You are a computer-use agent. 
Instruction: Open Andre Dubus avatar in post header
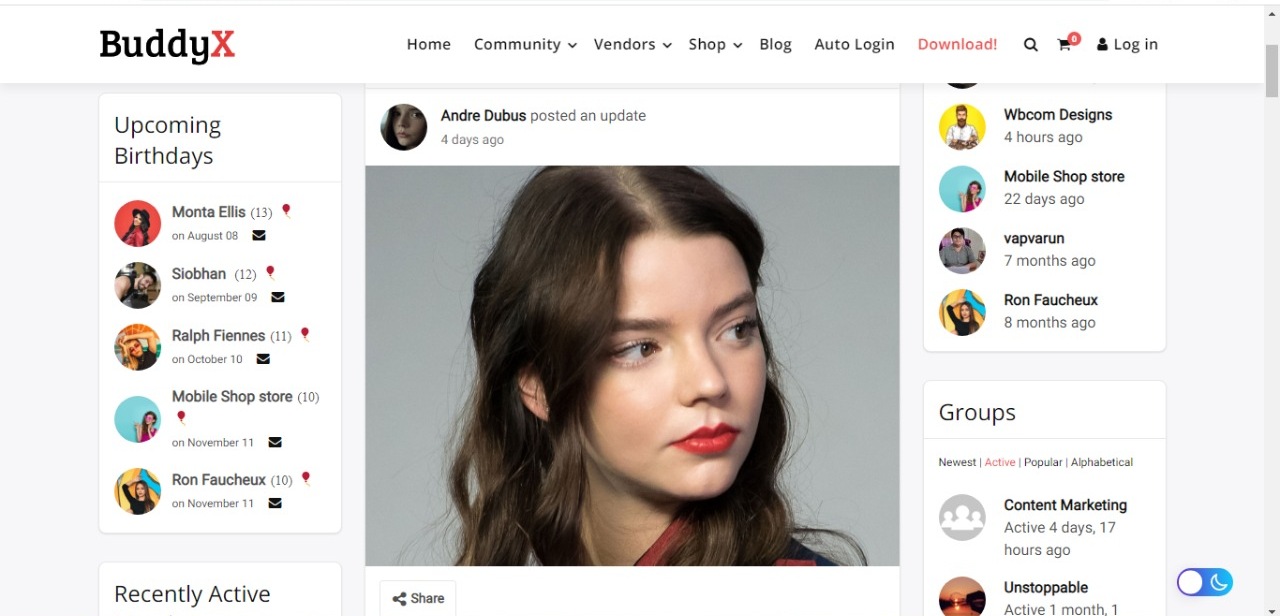(x=404, y=127)
